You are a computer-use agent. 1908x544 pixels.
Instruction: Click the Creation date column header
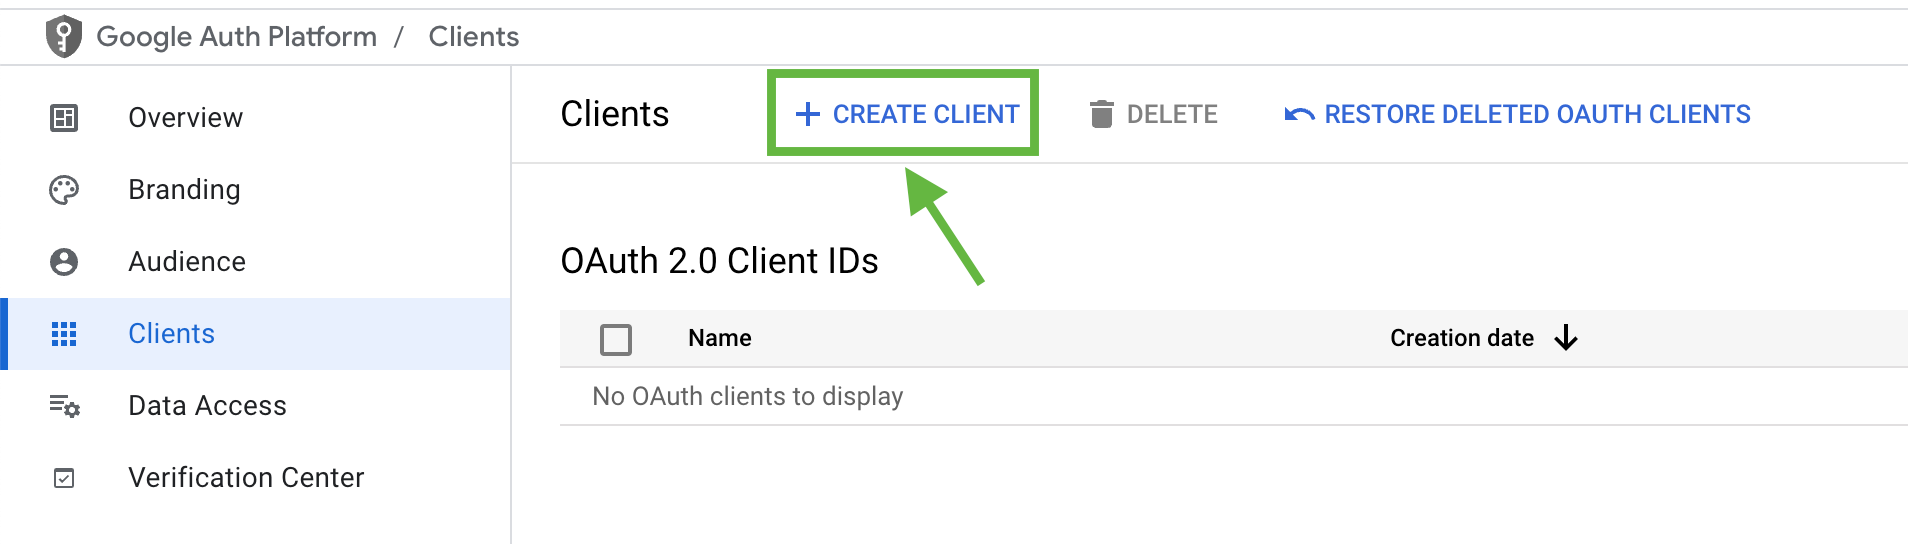[1462, 338]
